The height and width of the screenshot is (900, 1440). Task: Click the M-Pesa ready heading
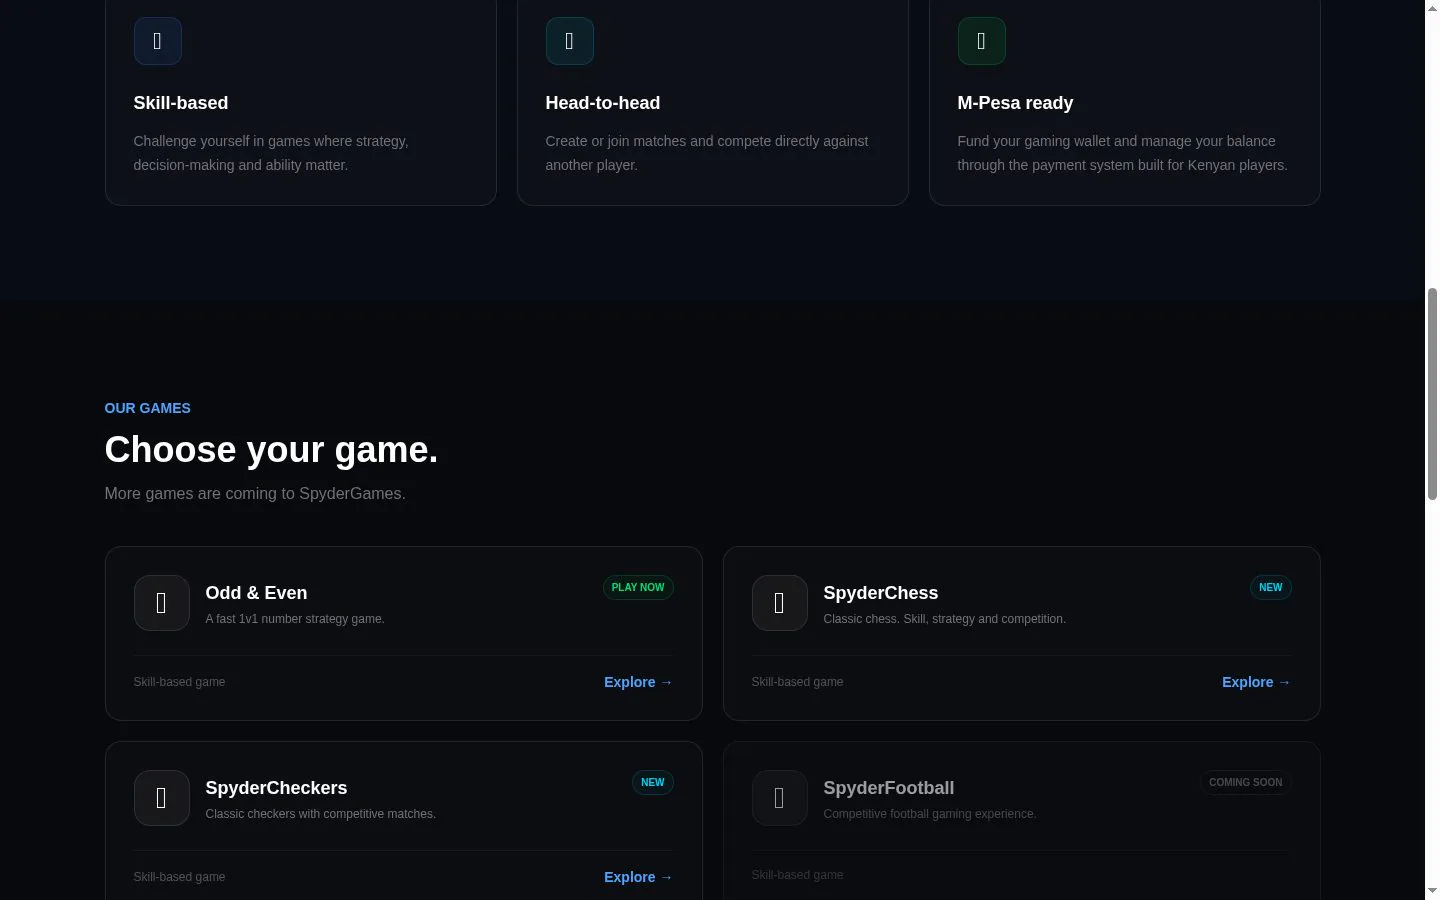click(1015, 103)
